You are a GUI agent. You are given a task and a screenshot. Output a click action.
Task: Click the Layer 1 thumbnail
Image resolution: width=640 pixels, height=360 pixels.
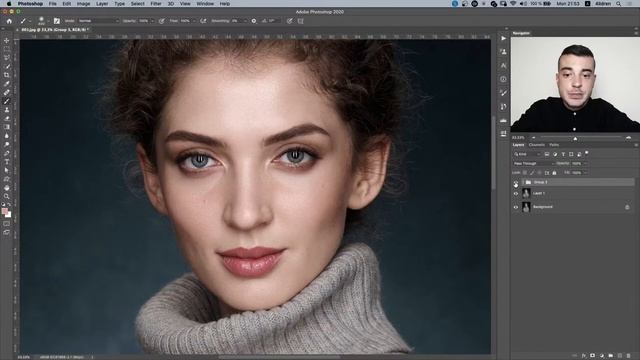526,193
